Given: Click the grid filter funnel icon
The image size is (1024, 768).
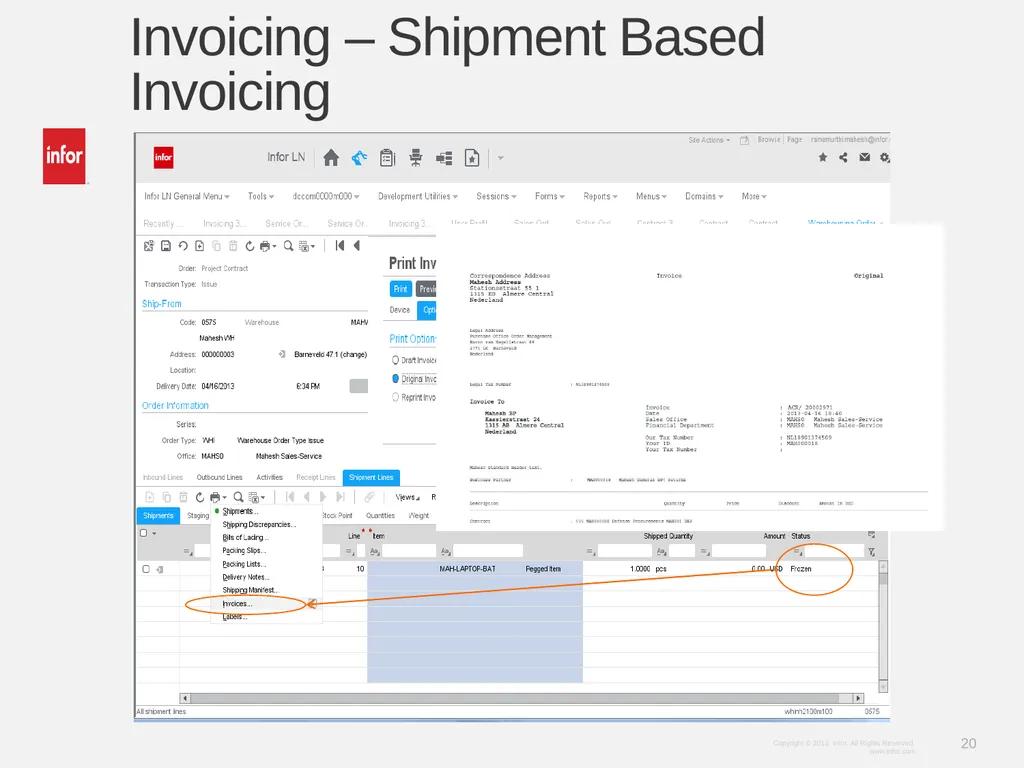Looking at the screenshot, I should (x=871, y=552).
